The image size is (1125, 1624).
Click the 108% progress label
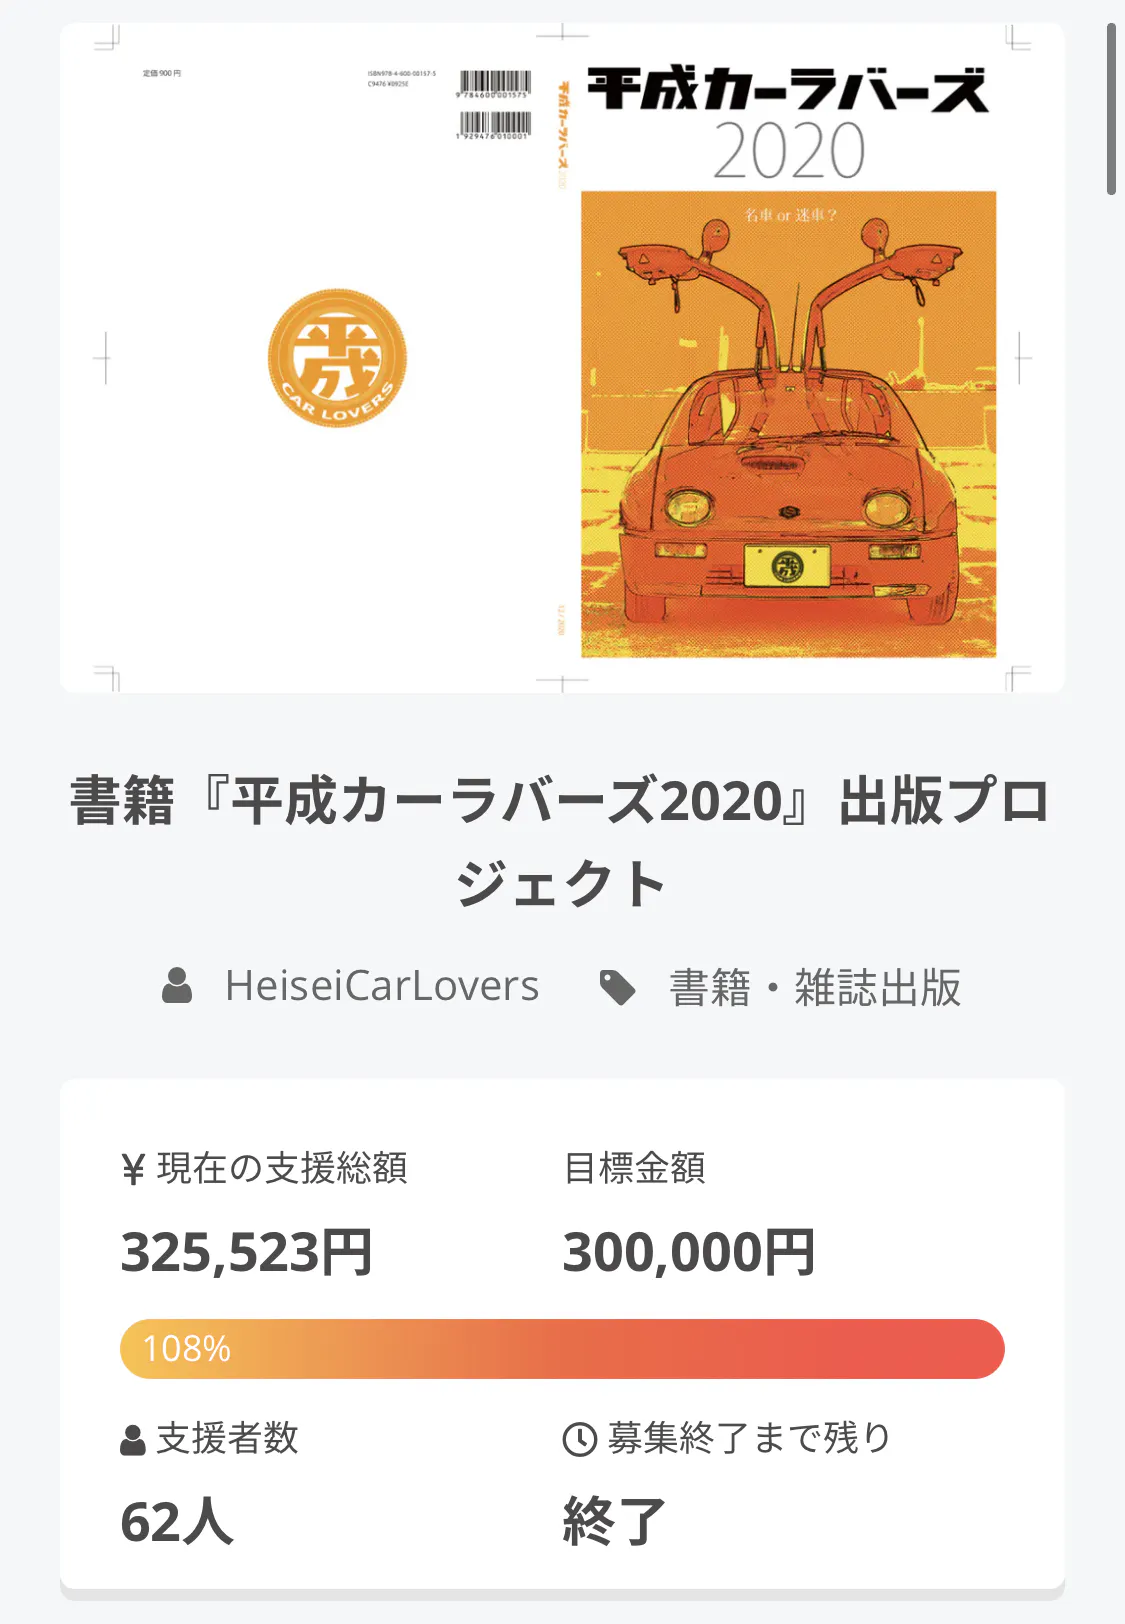point(187,1349)
